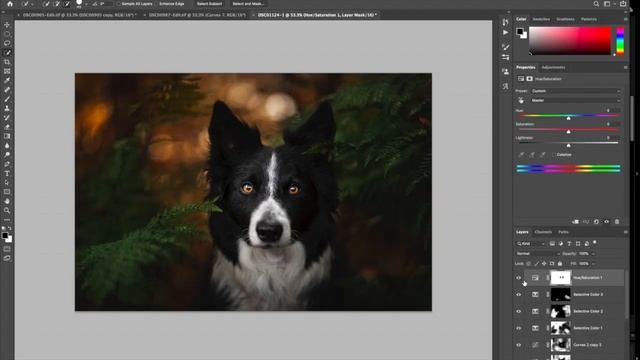Select the Elliptical Marquee tool
This screenshot has height=360, width=640.
click(7, 34)
